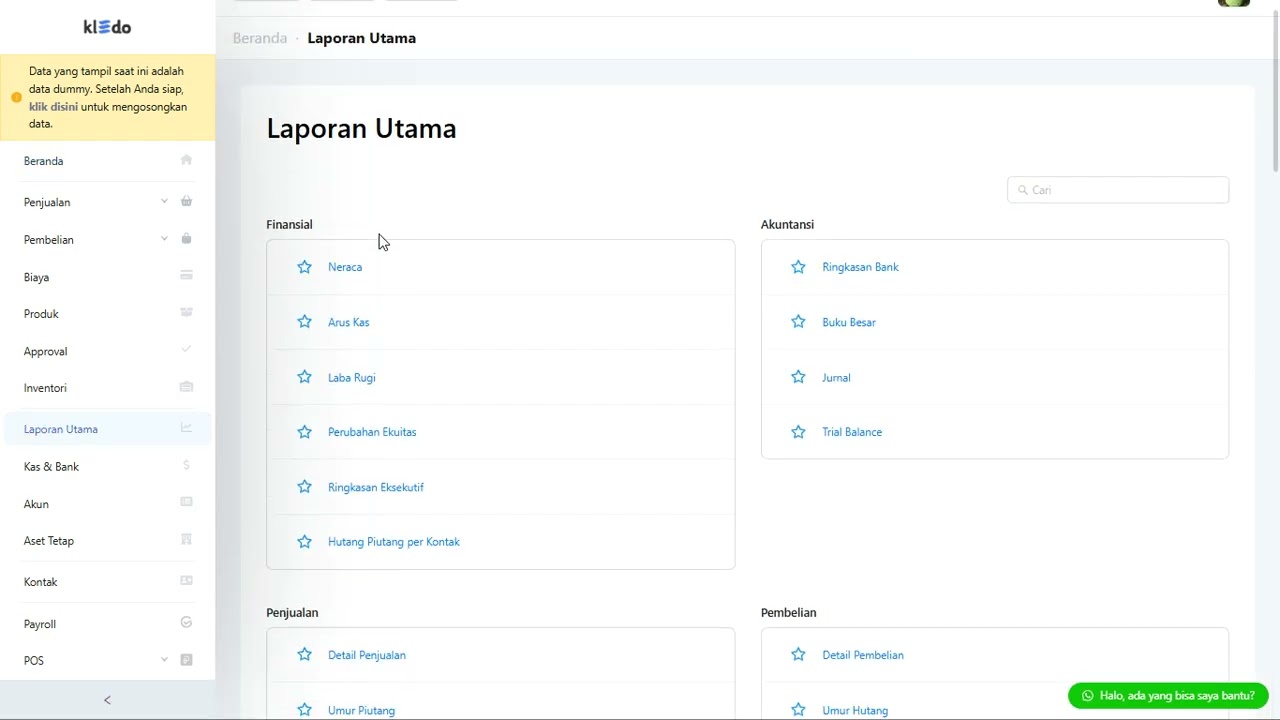
Task: Expand the Pembelian submenu chevron
Action: click(164, 239)
